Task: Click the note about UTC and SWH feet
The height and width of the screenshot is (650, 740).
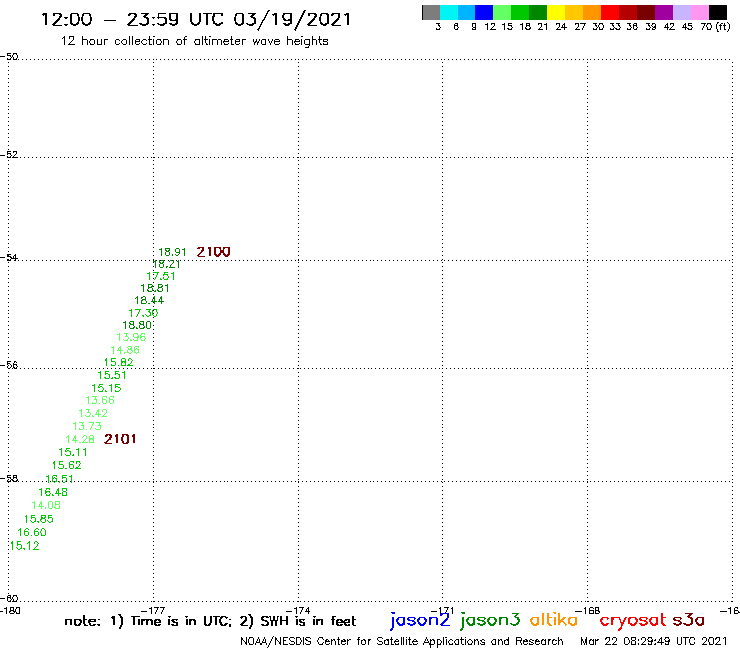Action: point(210,621)
